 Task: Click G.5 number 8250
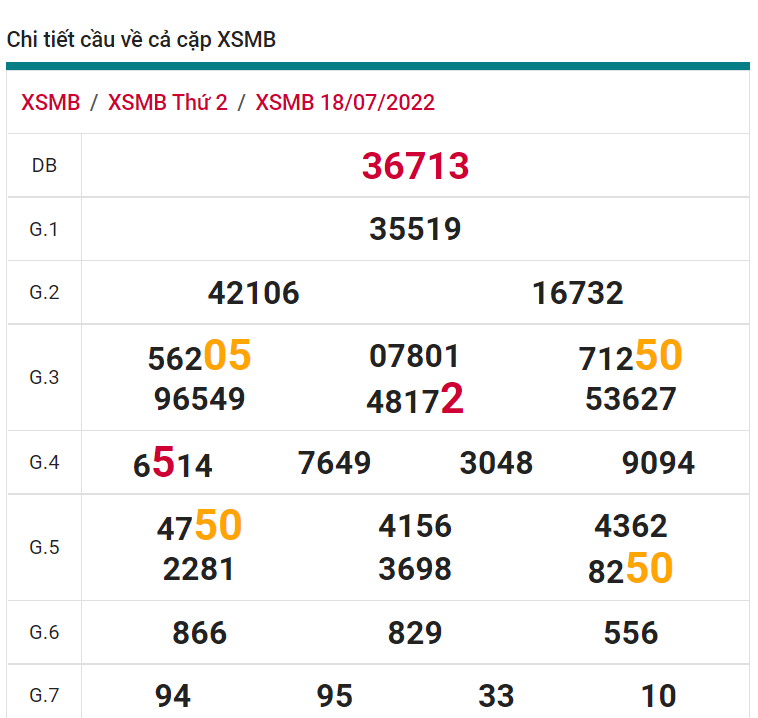pos(630,570)
